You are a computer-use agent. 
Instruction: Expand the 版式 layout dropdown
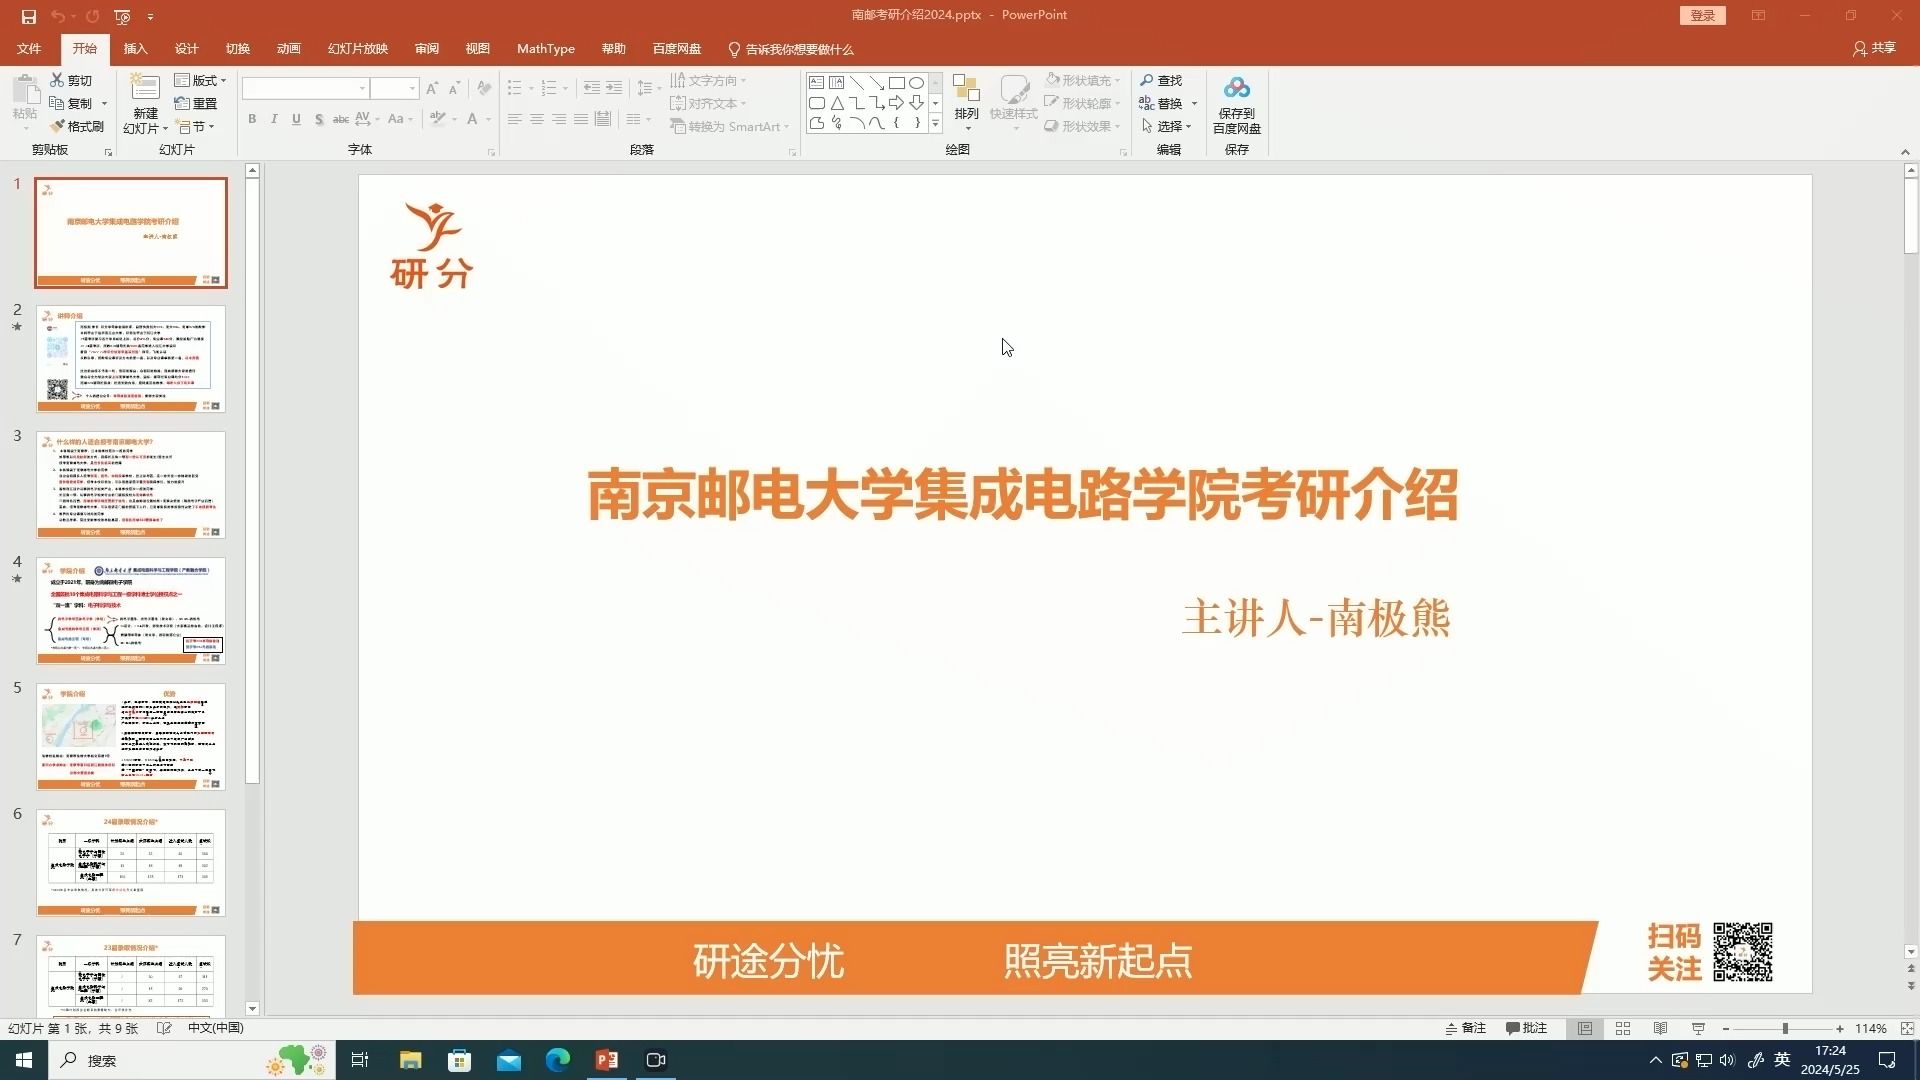pos(224,80)
